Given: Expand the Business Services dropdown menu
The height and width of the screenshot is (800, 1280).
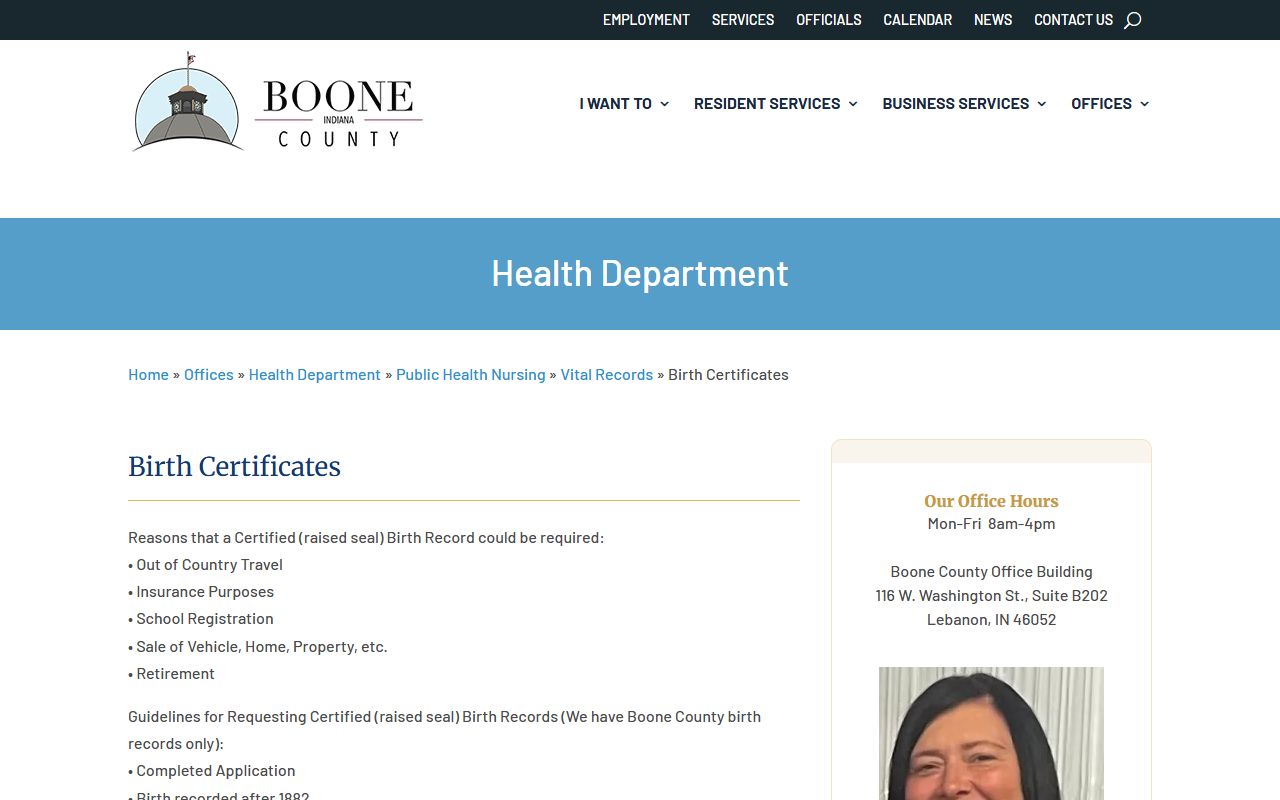Looking at the screenshot, I should pyautogui.click(x=964, y=103).
